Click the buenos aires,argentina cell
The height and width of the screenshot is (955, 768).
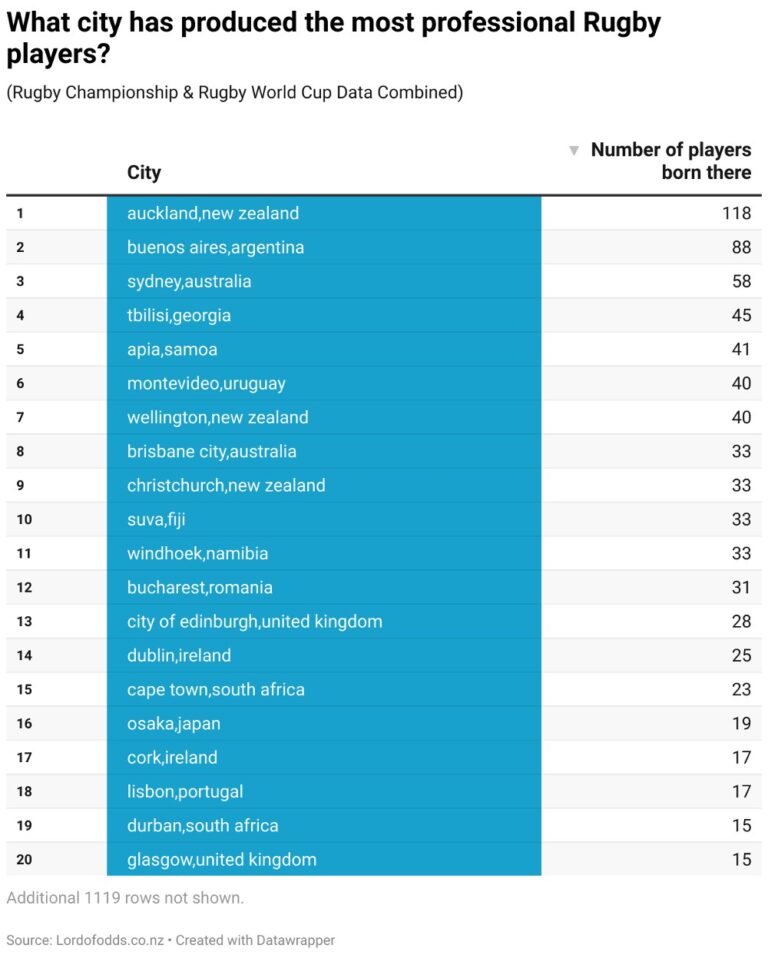[215, 247]
